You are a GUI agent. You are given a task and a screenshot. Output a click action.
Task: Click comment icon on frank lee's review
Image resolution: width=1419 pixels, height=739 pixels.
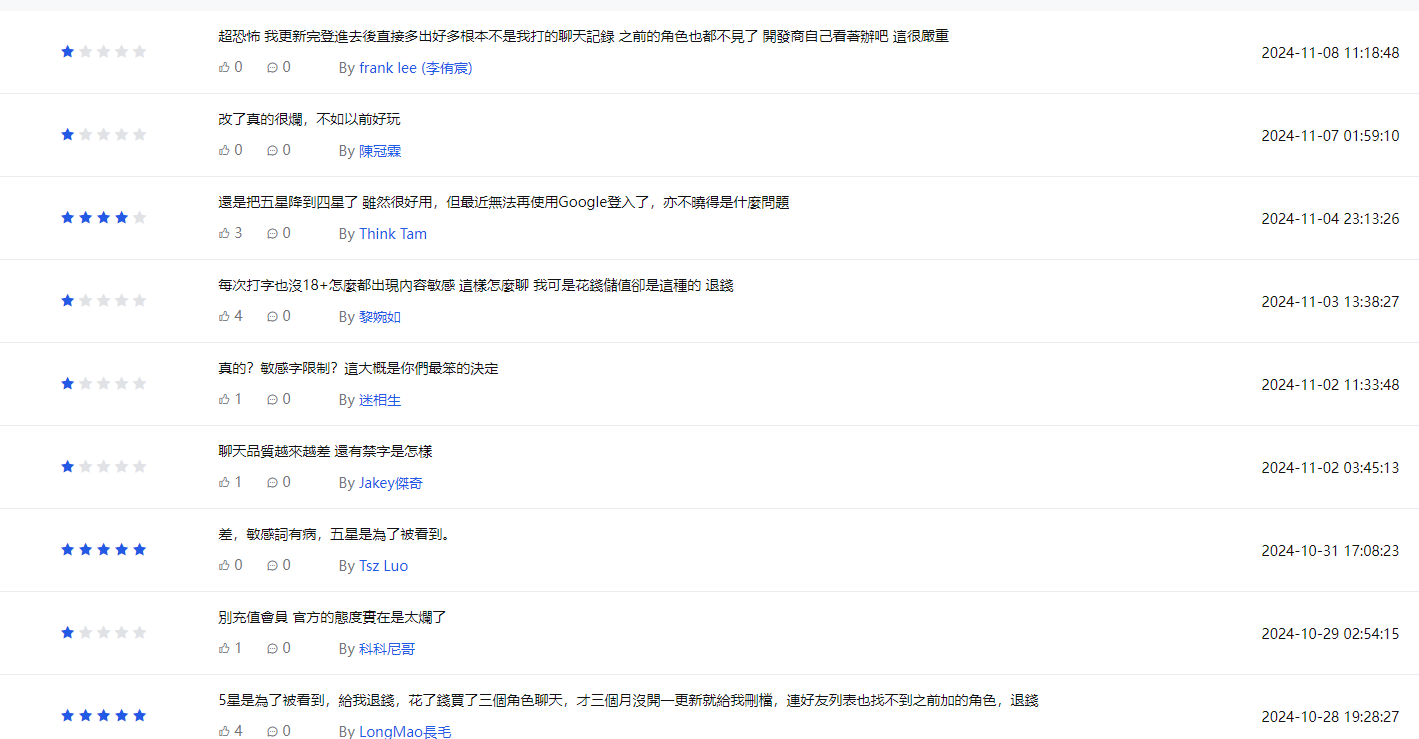click(272, 67)
